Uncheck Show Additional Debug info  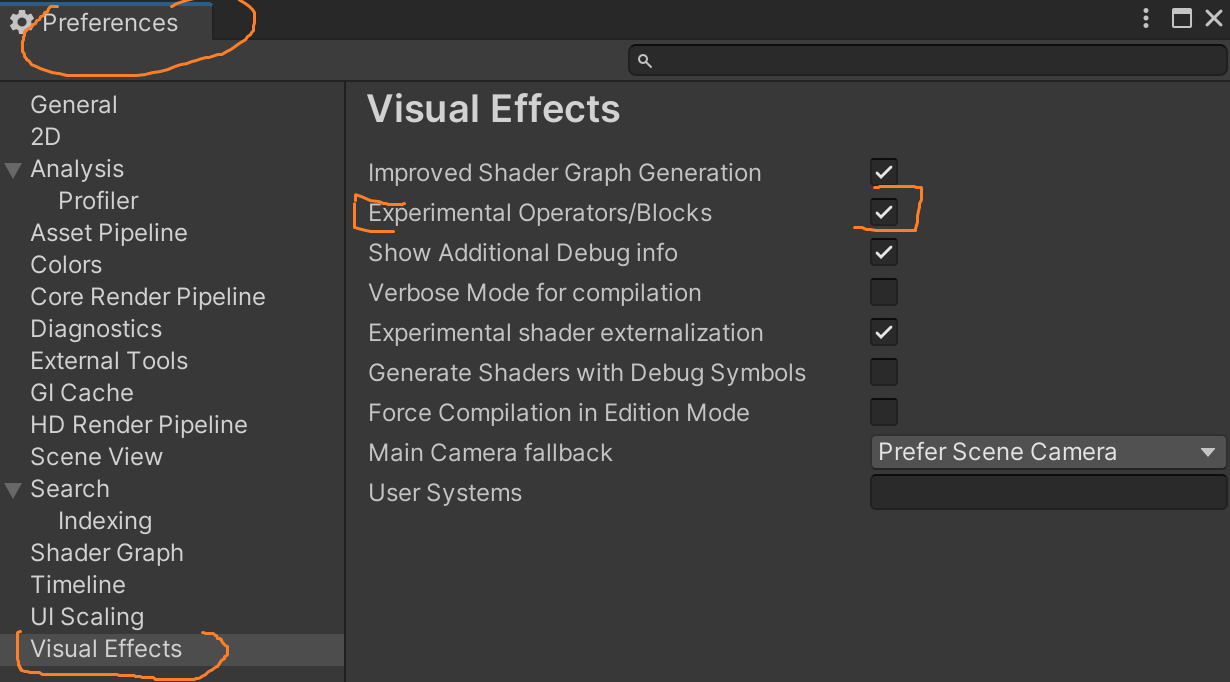(883, 252)
